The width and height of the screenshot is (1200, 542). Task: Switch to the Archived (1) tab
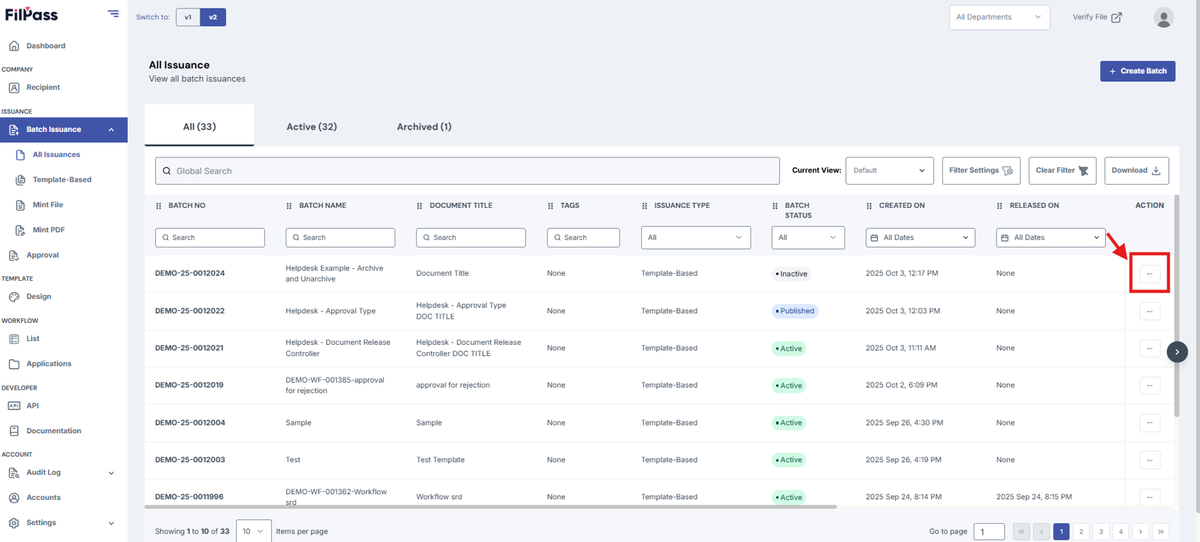coord(424,127)
